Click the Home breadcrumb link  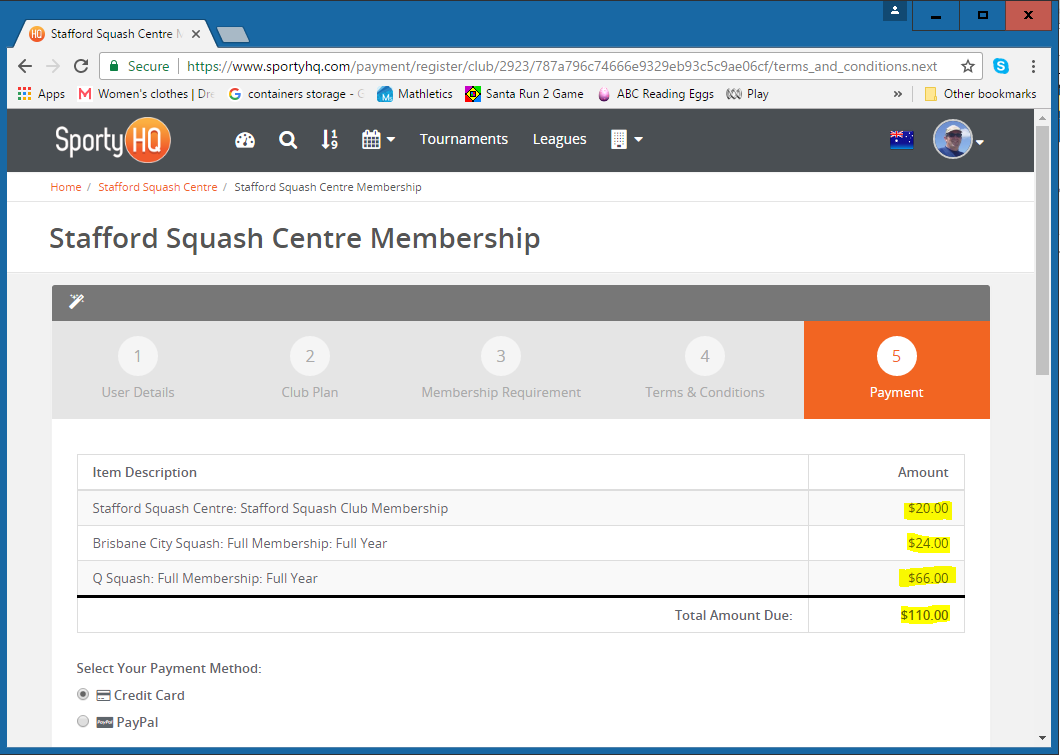pos(66,187)
